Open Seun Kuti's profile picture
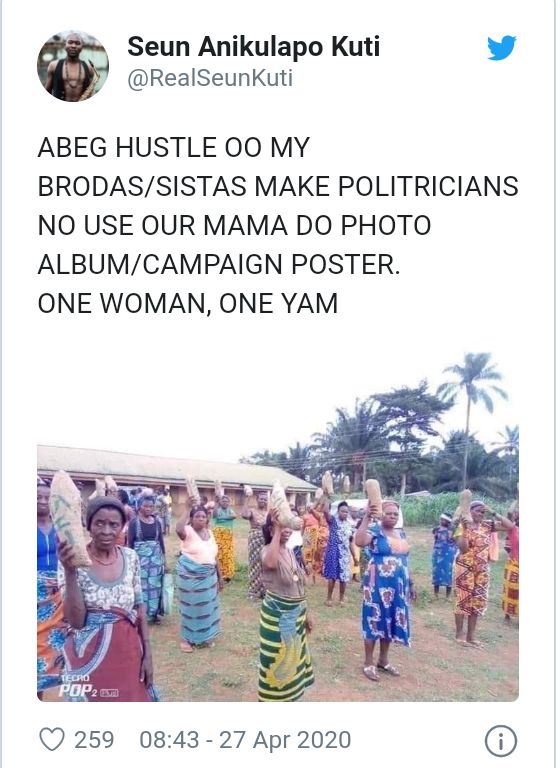The height and width of the screenshot is (768, 560). point(73,66)
